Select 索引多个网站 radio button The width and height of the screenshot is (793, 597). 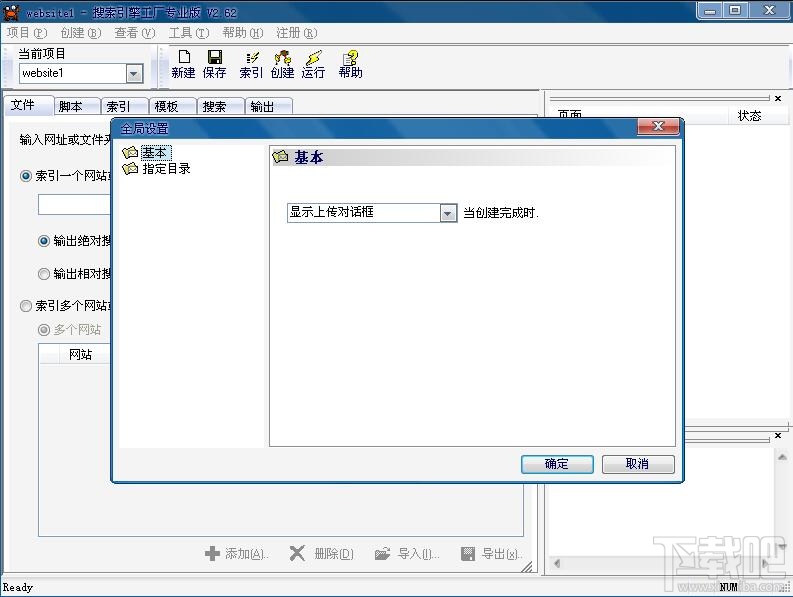(x=26, y=306)
